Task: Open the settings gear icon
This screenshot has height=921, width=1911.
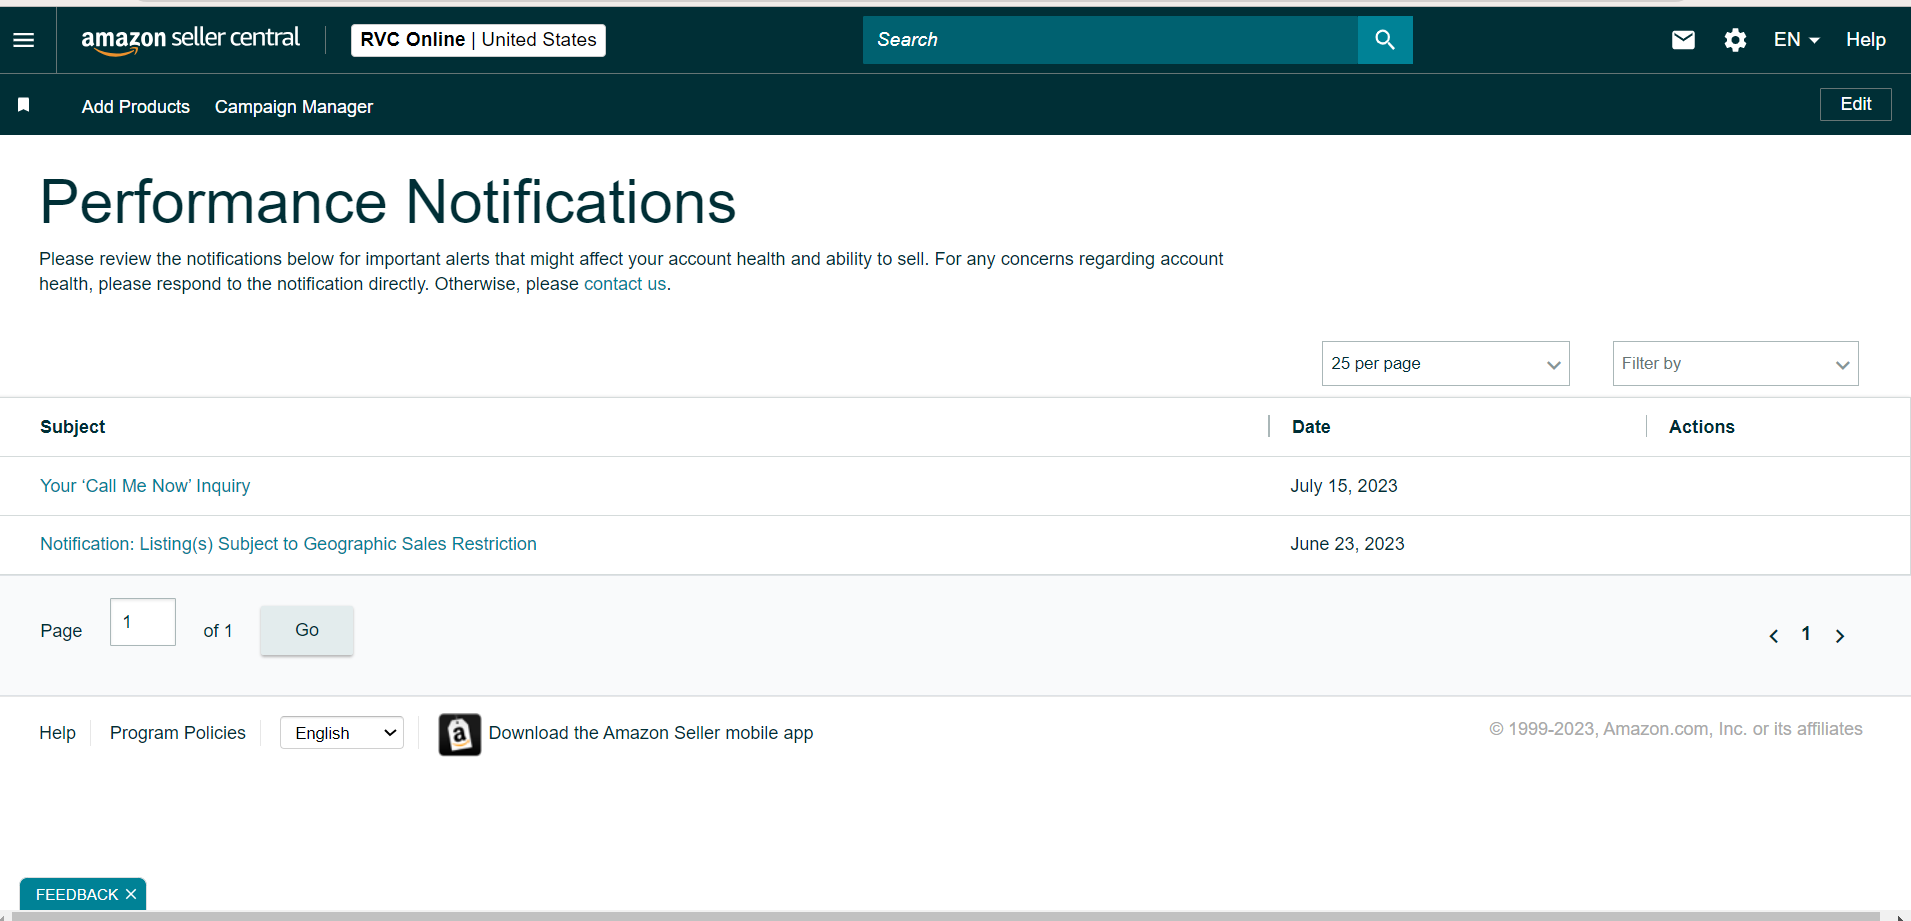Action: pyautogui.click(x=1735, y=40)
